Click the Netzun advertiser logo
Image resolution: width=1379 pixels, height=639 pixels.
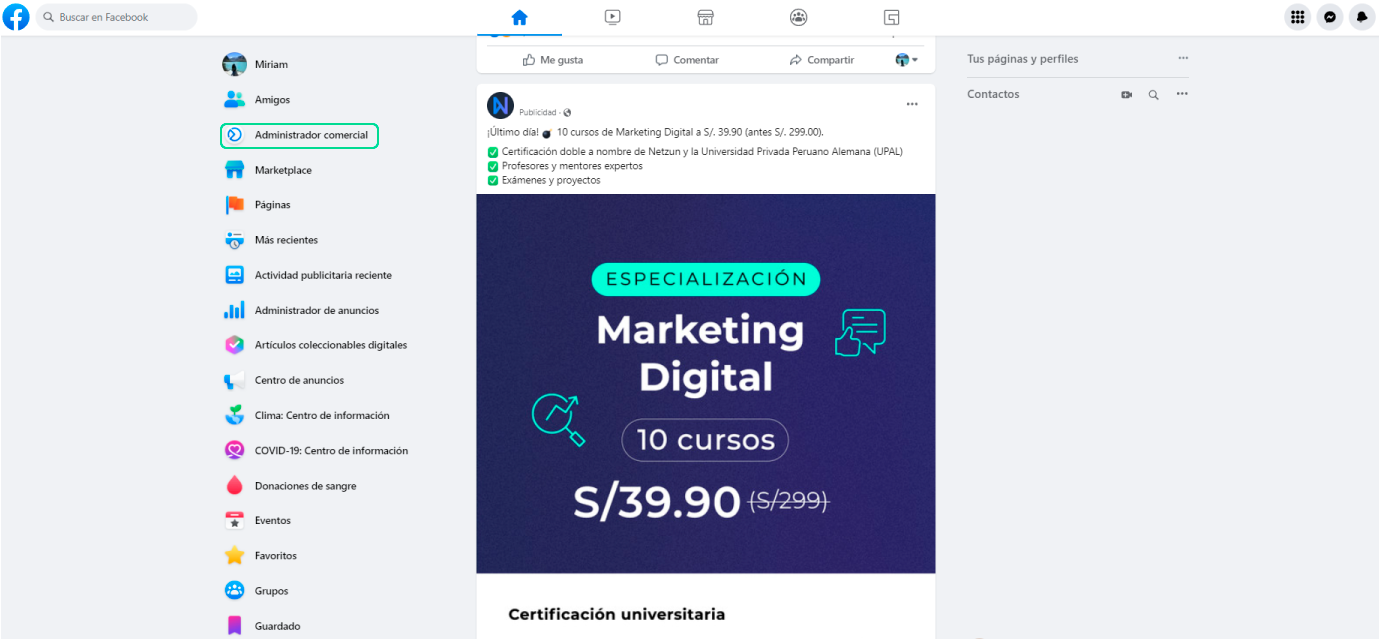500,106
